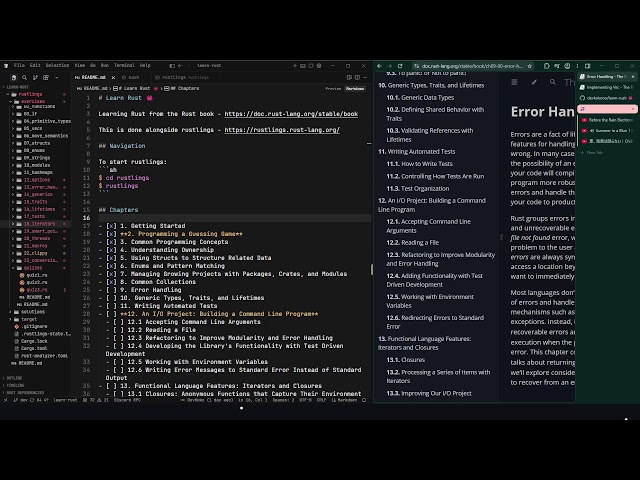
Task: Open the Explorer view icon in the sidebar toolbar
Action: pyautogui.click(x=14, y=78)
